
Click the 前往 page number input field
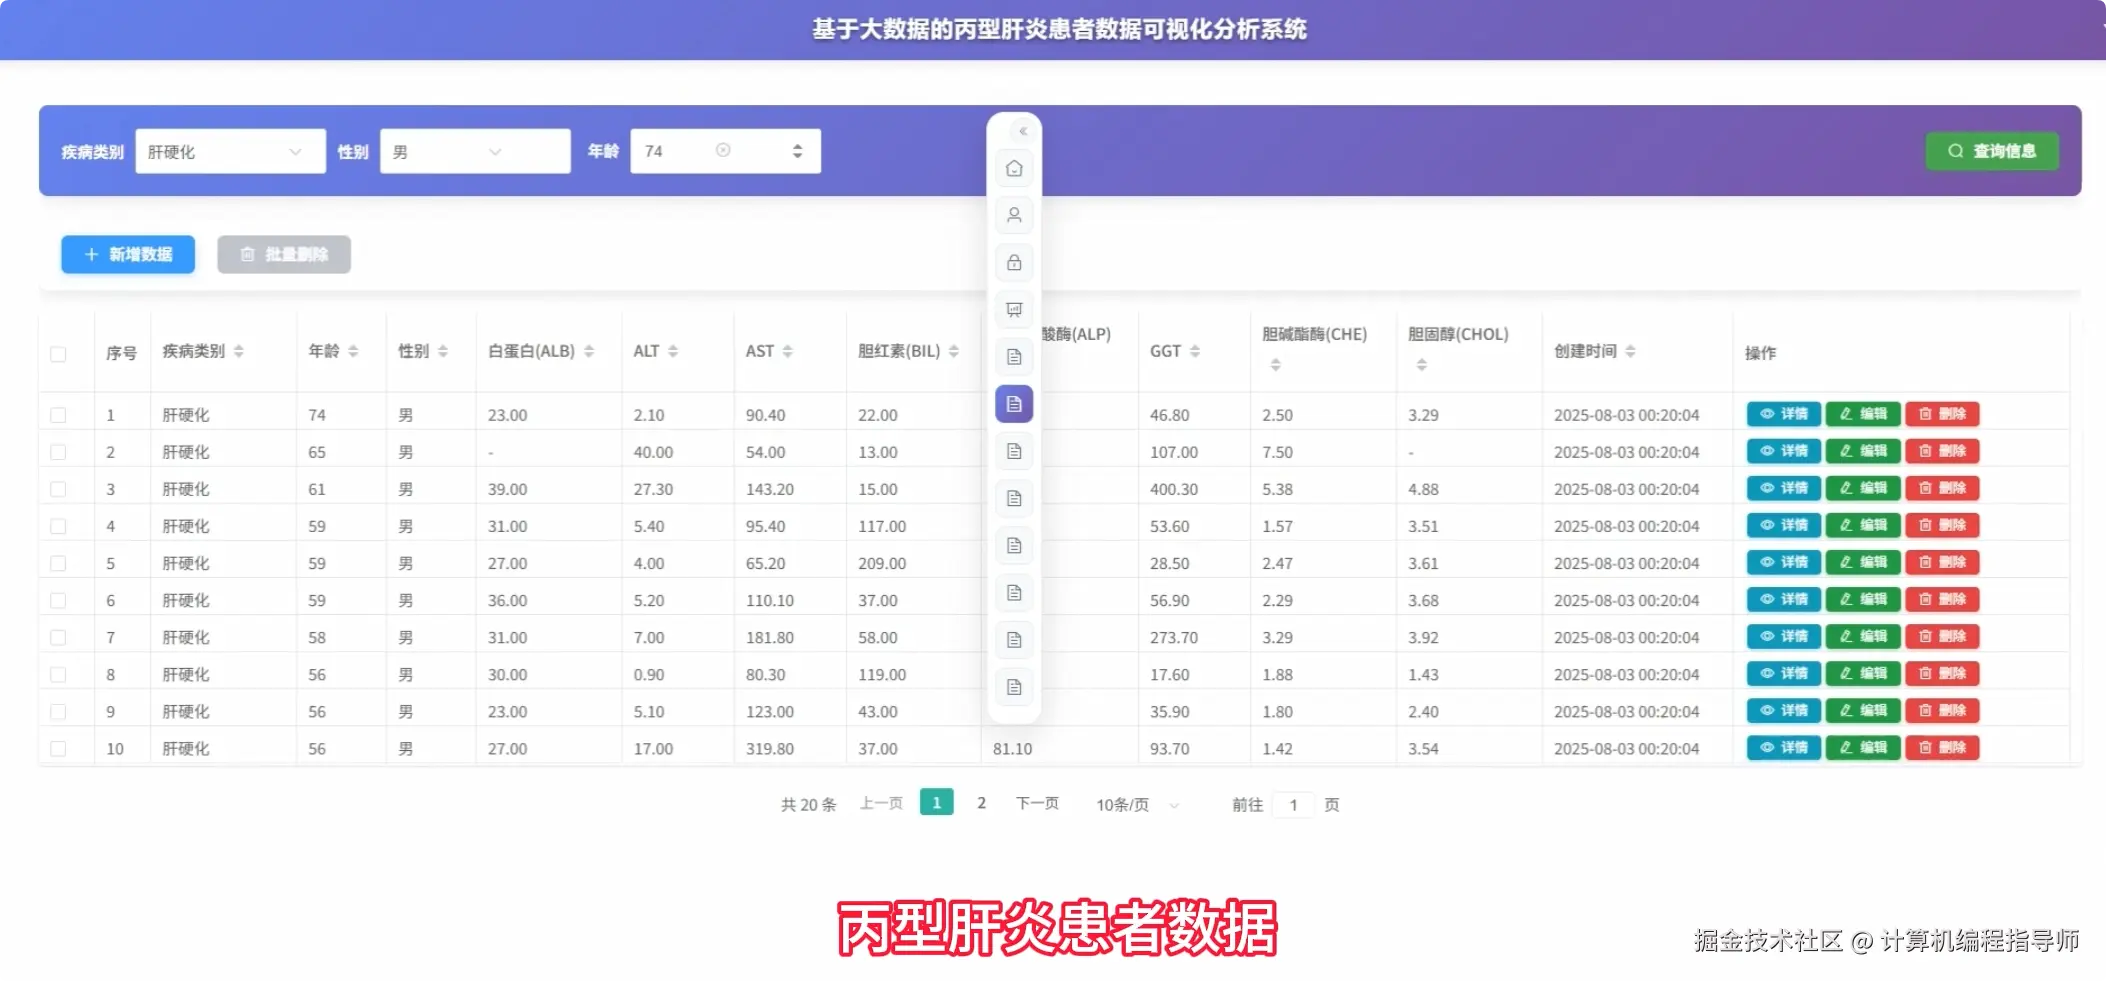pyautogui.click(x=1293, y=804)
